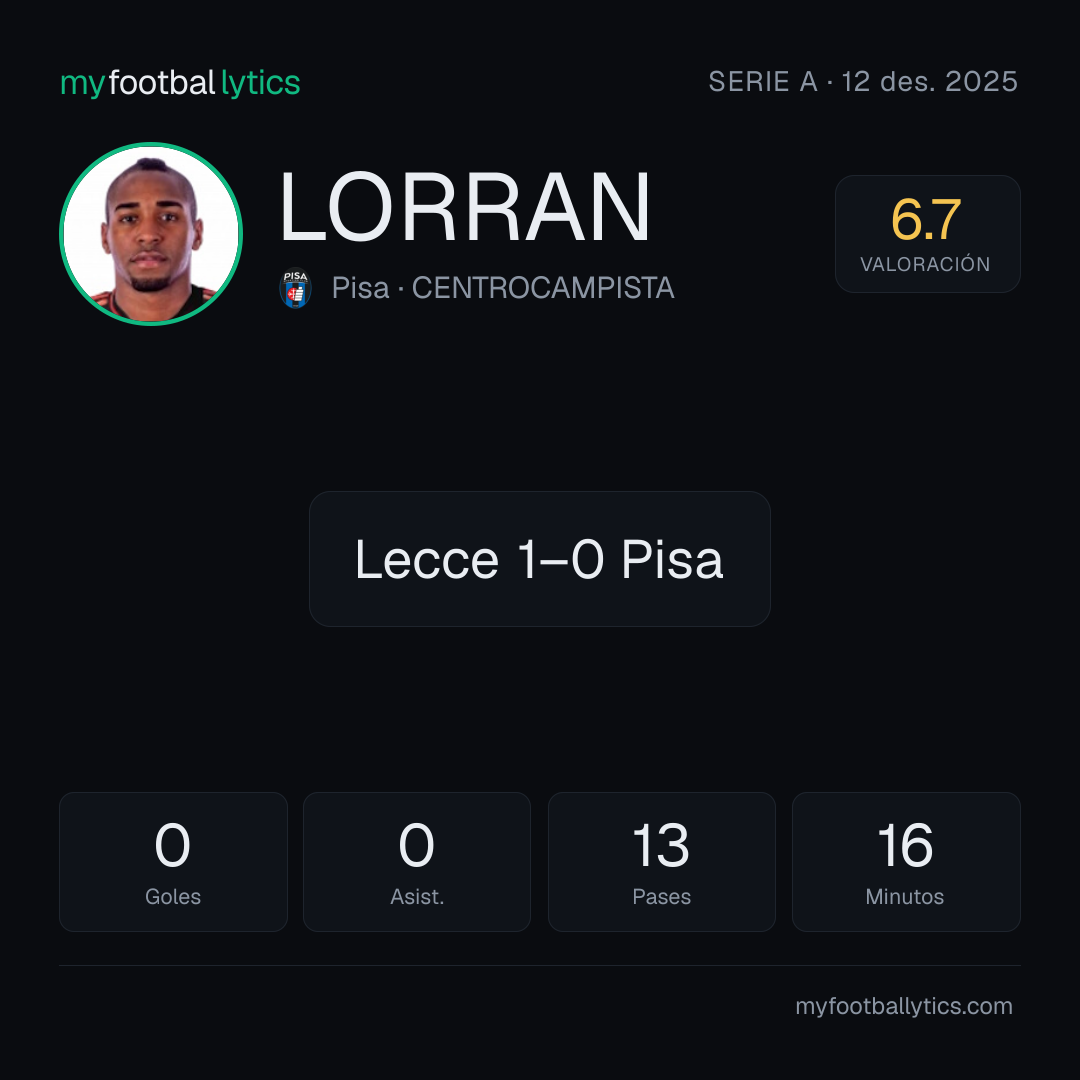Click the SERIE A 12 des. 2025 date
The height and width of the screenshot is (1080, 1080).
(x=863, y=81)
